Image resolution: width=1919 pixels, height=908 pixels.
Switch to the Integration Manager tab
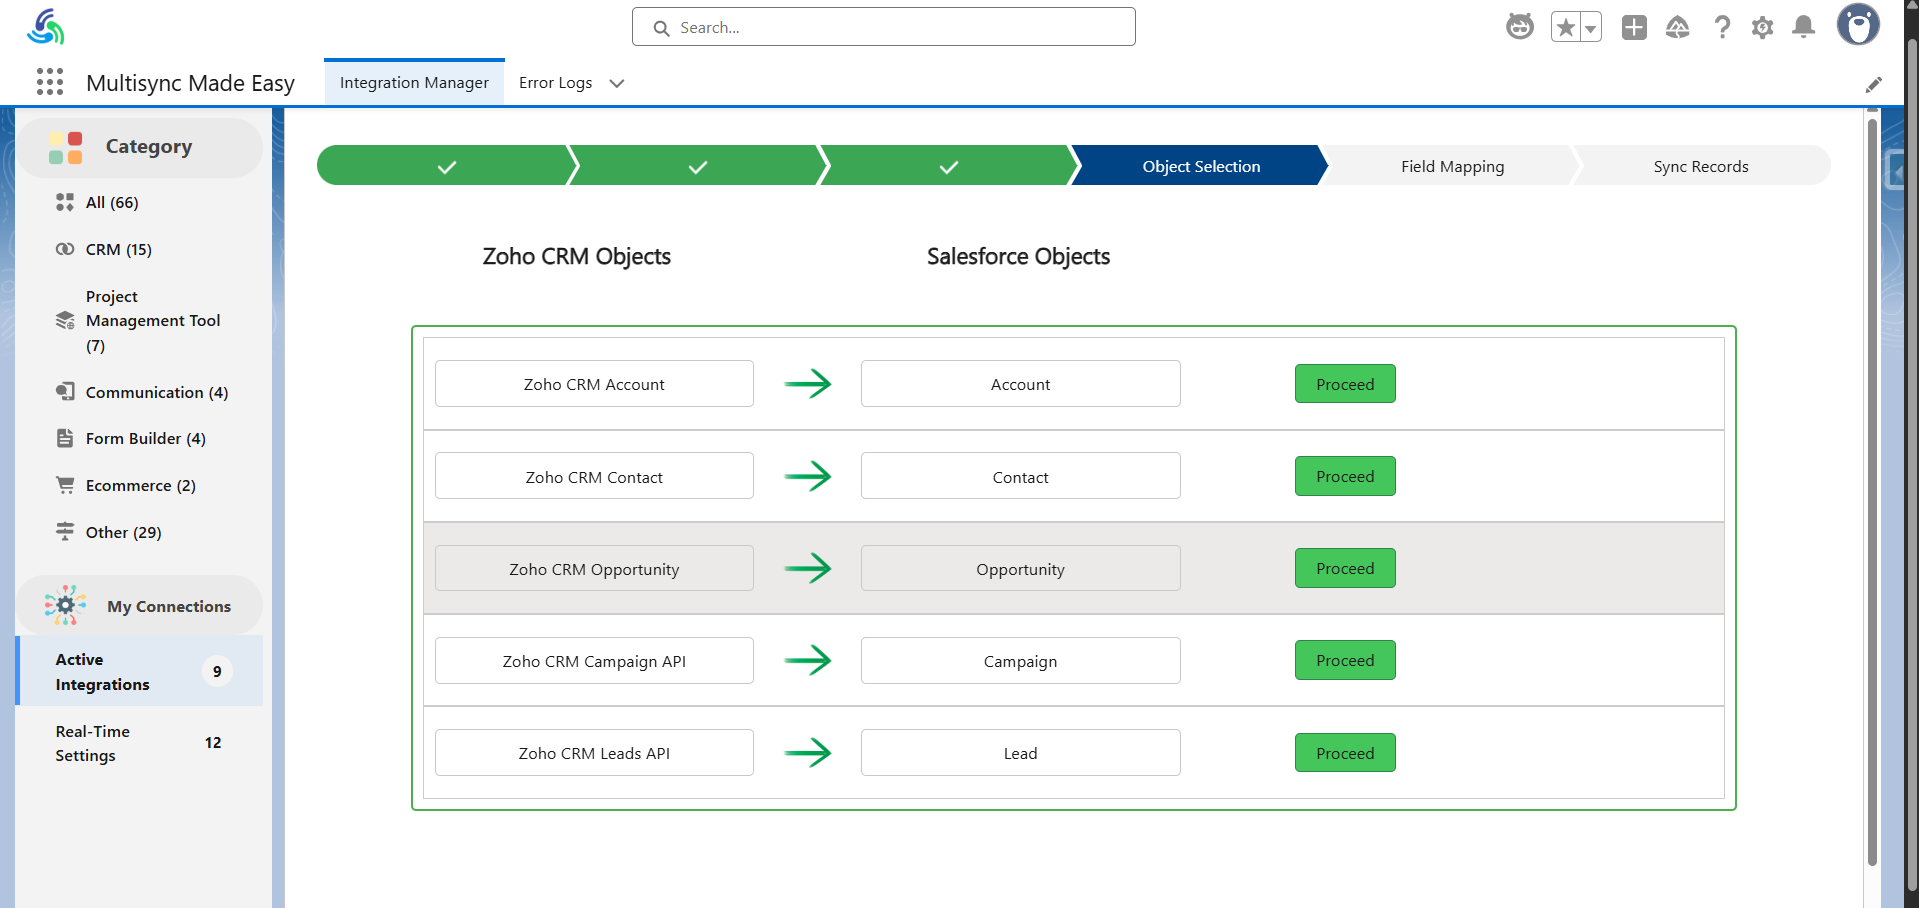coord(414,83)
